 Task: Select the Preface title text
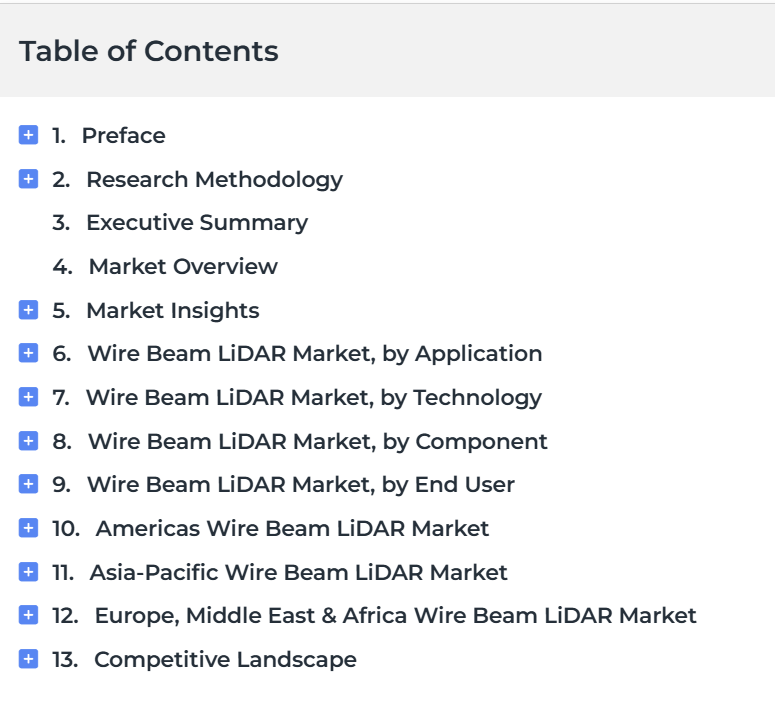pyautogui.click(x=124, y=135)
